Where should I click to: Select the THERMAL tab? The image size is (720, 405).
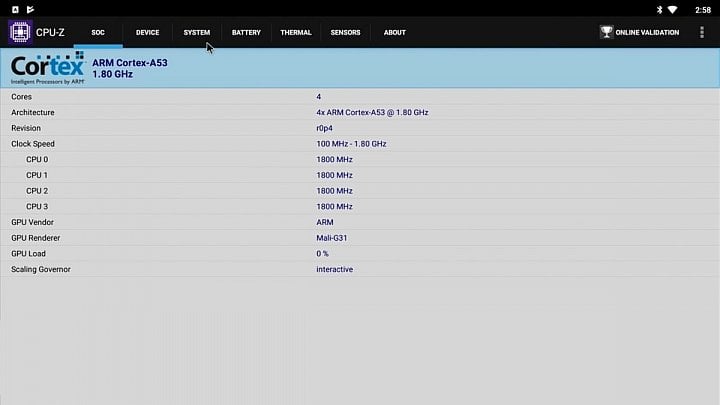pyautogui.click(x=296, y=33)
